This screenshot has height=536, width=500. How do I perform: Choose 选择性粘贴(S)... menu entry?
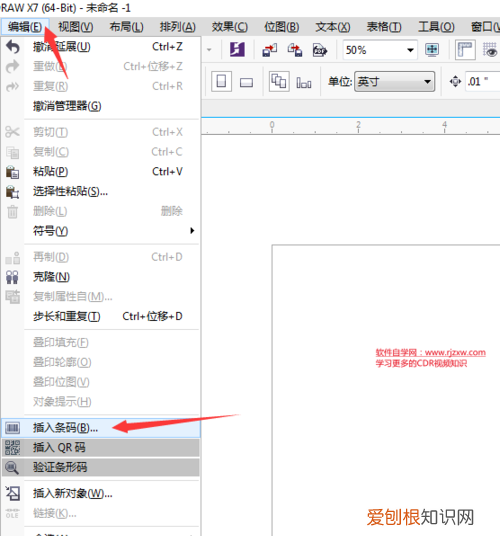point(101,192)
